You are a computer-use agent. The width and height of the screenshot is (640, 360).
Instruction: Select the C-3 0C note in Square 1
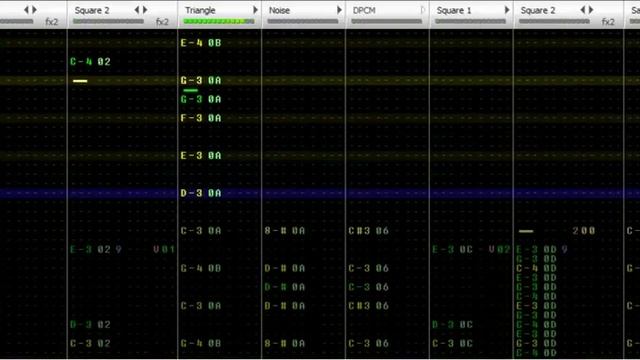(452, 343)
